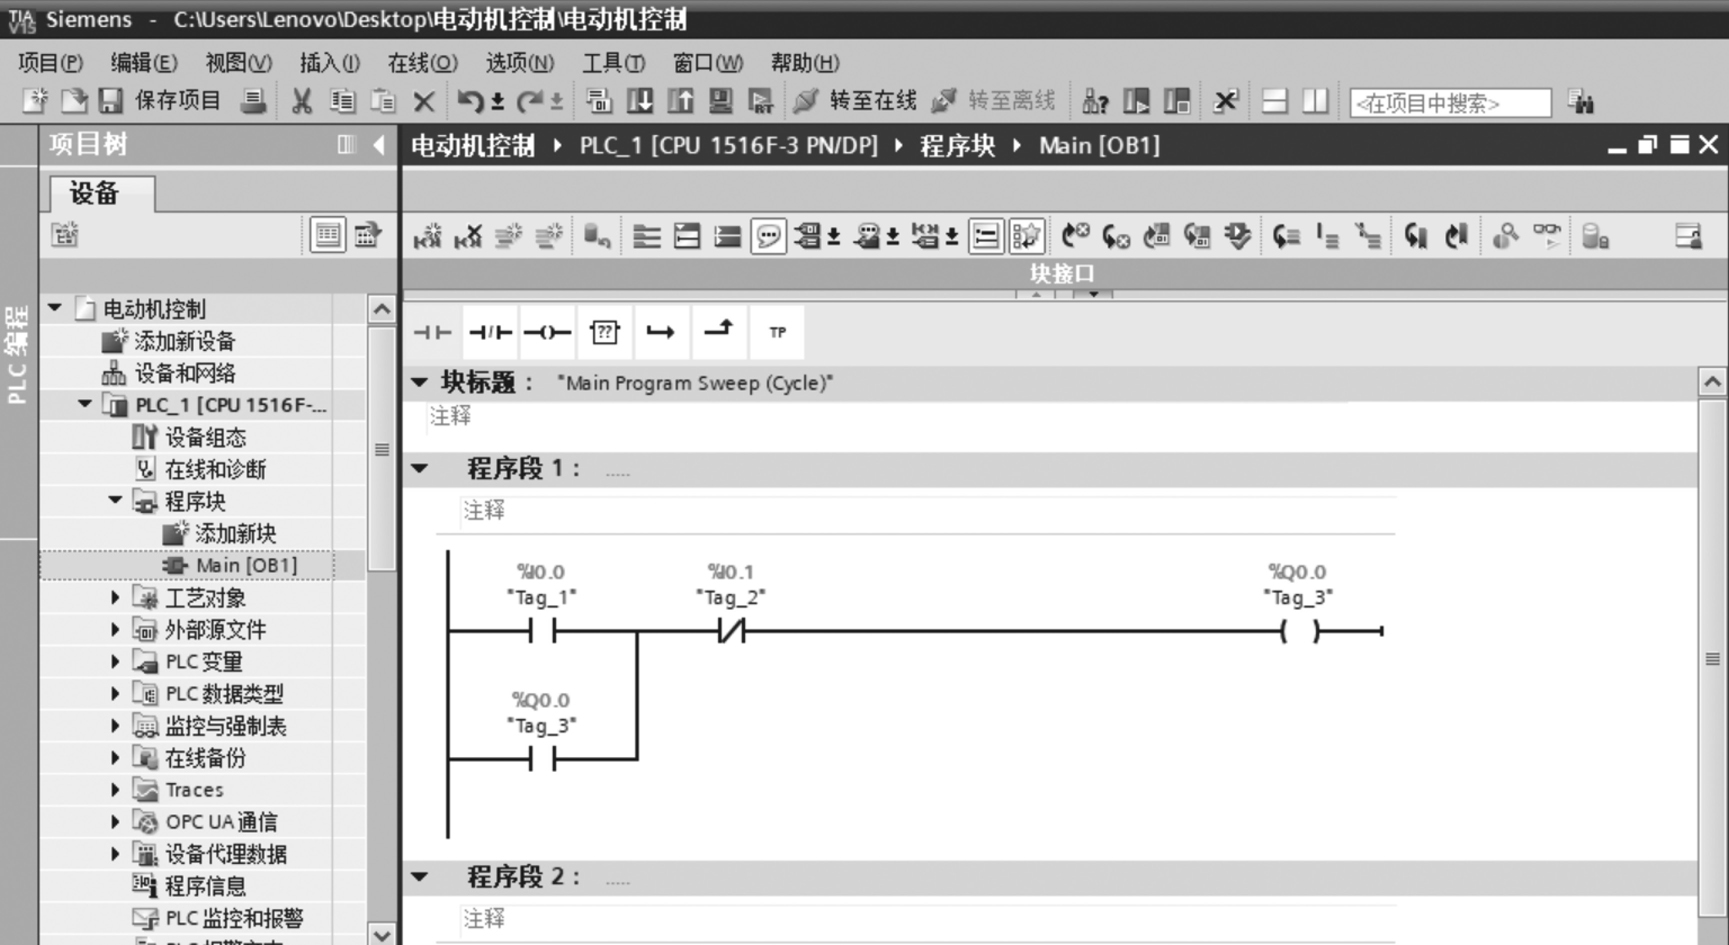Click the undo arrow icon
Image resolution: width=1729 pixels, height=945 pixels.
coord(470,101)
